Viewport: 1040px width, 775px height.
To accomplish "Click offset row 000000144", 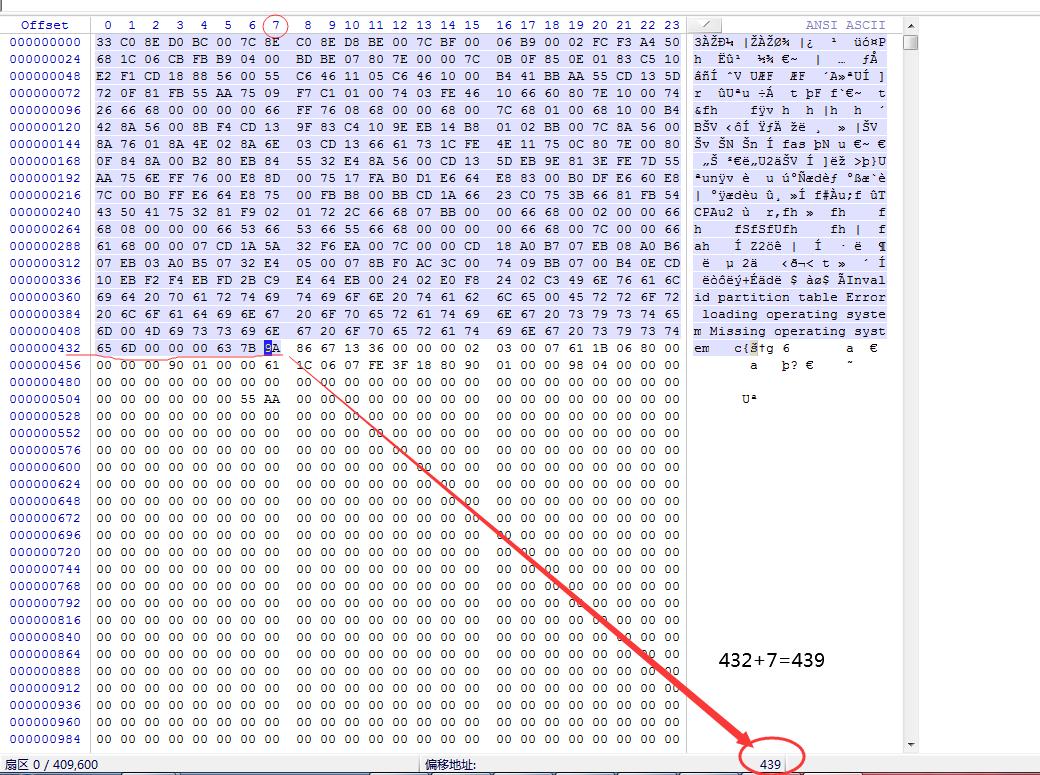I will [x=45, y=144].
